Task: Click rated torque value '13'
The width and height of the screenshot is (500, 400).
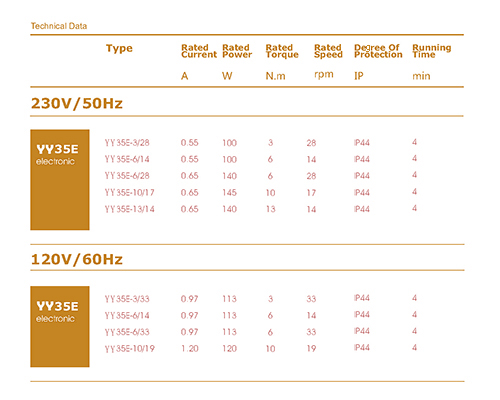Action: [x=270, y=209]
